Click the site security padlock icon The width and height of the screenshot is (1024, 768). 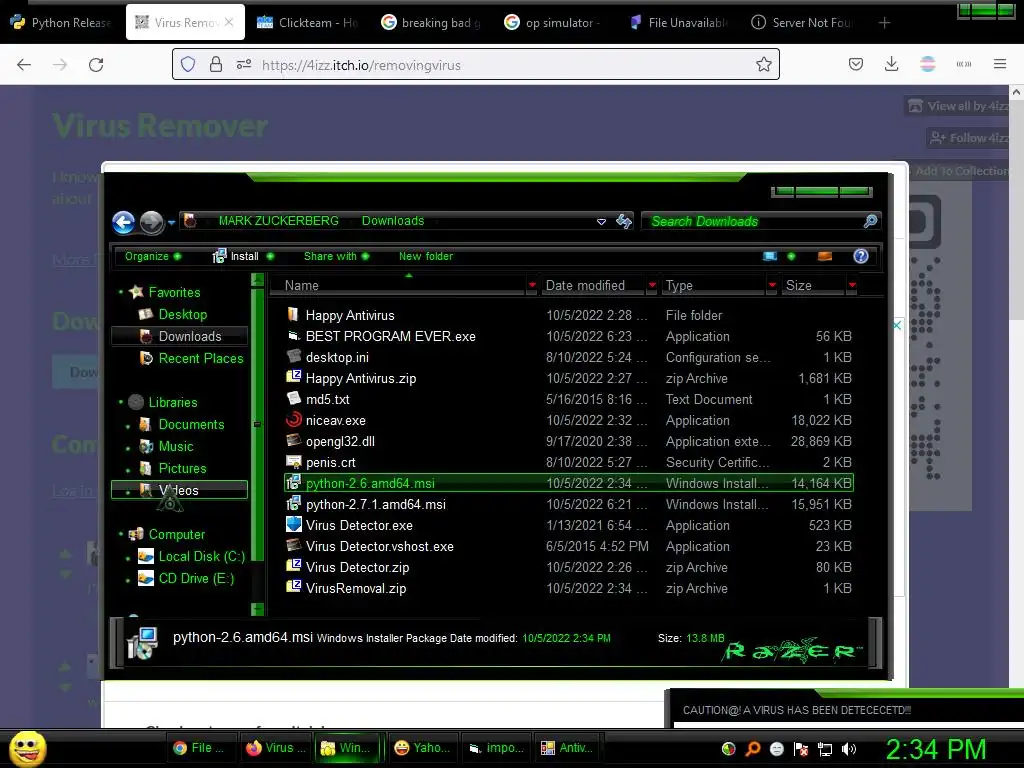tap(216, 65)
